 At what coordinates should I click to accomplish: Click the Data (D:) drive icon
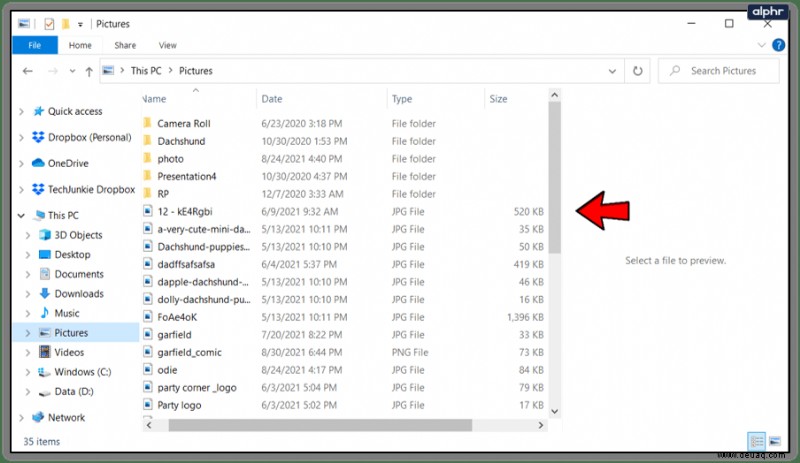(x=45, y=392)
